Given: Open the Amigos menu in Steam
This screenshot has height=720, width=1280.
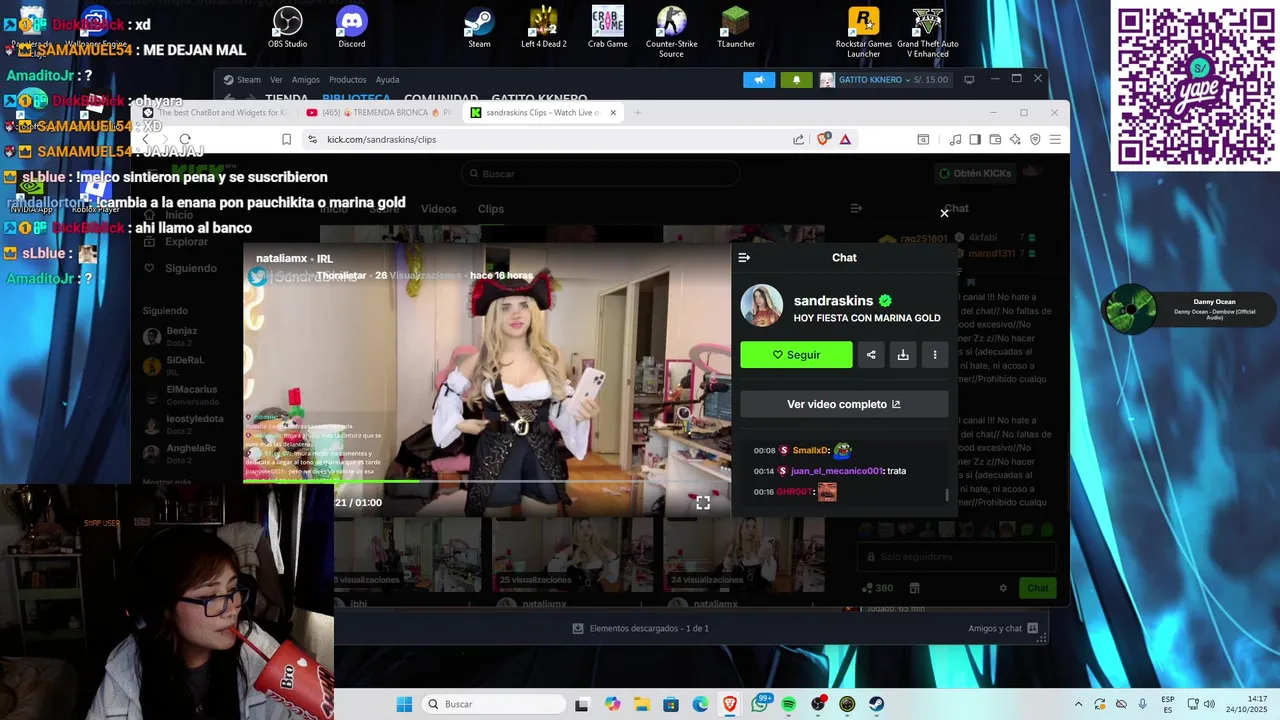Looking at the screenshot, I should (306, 80).
